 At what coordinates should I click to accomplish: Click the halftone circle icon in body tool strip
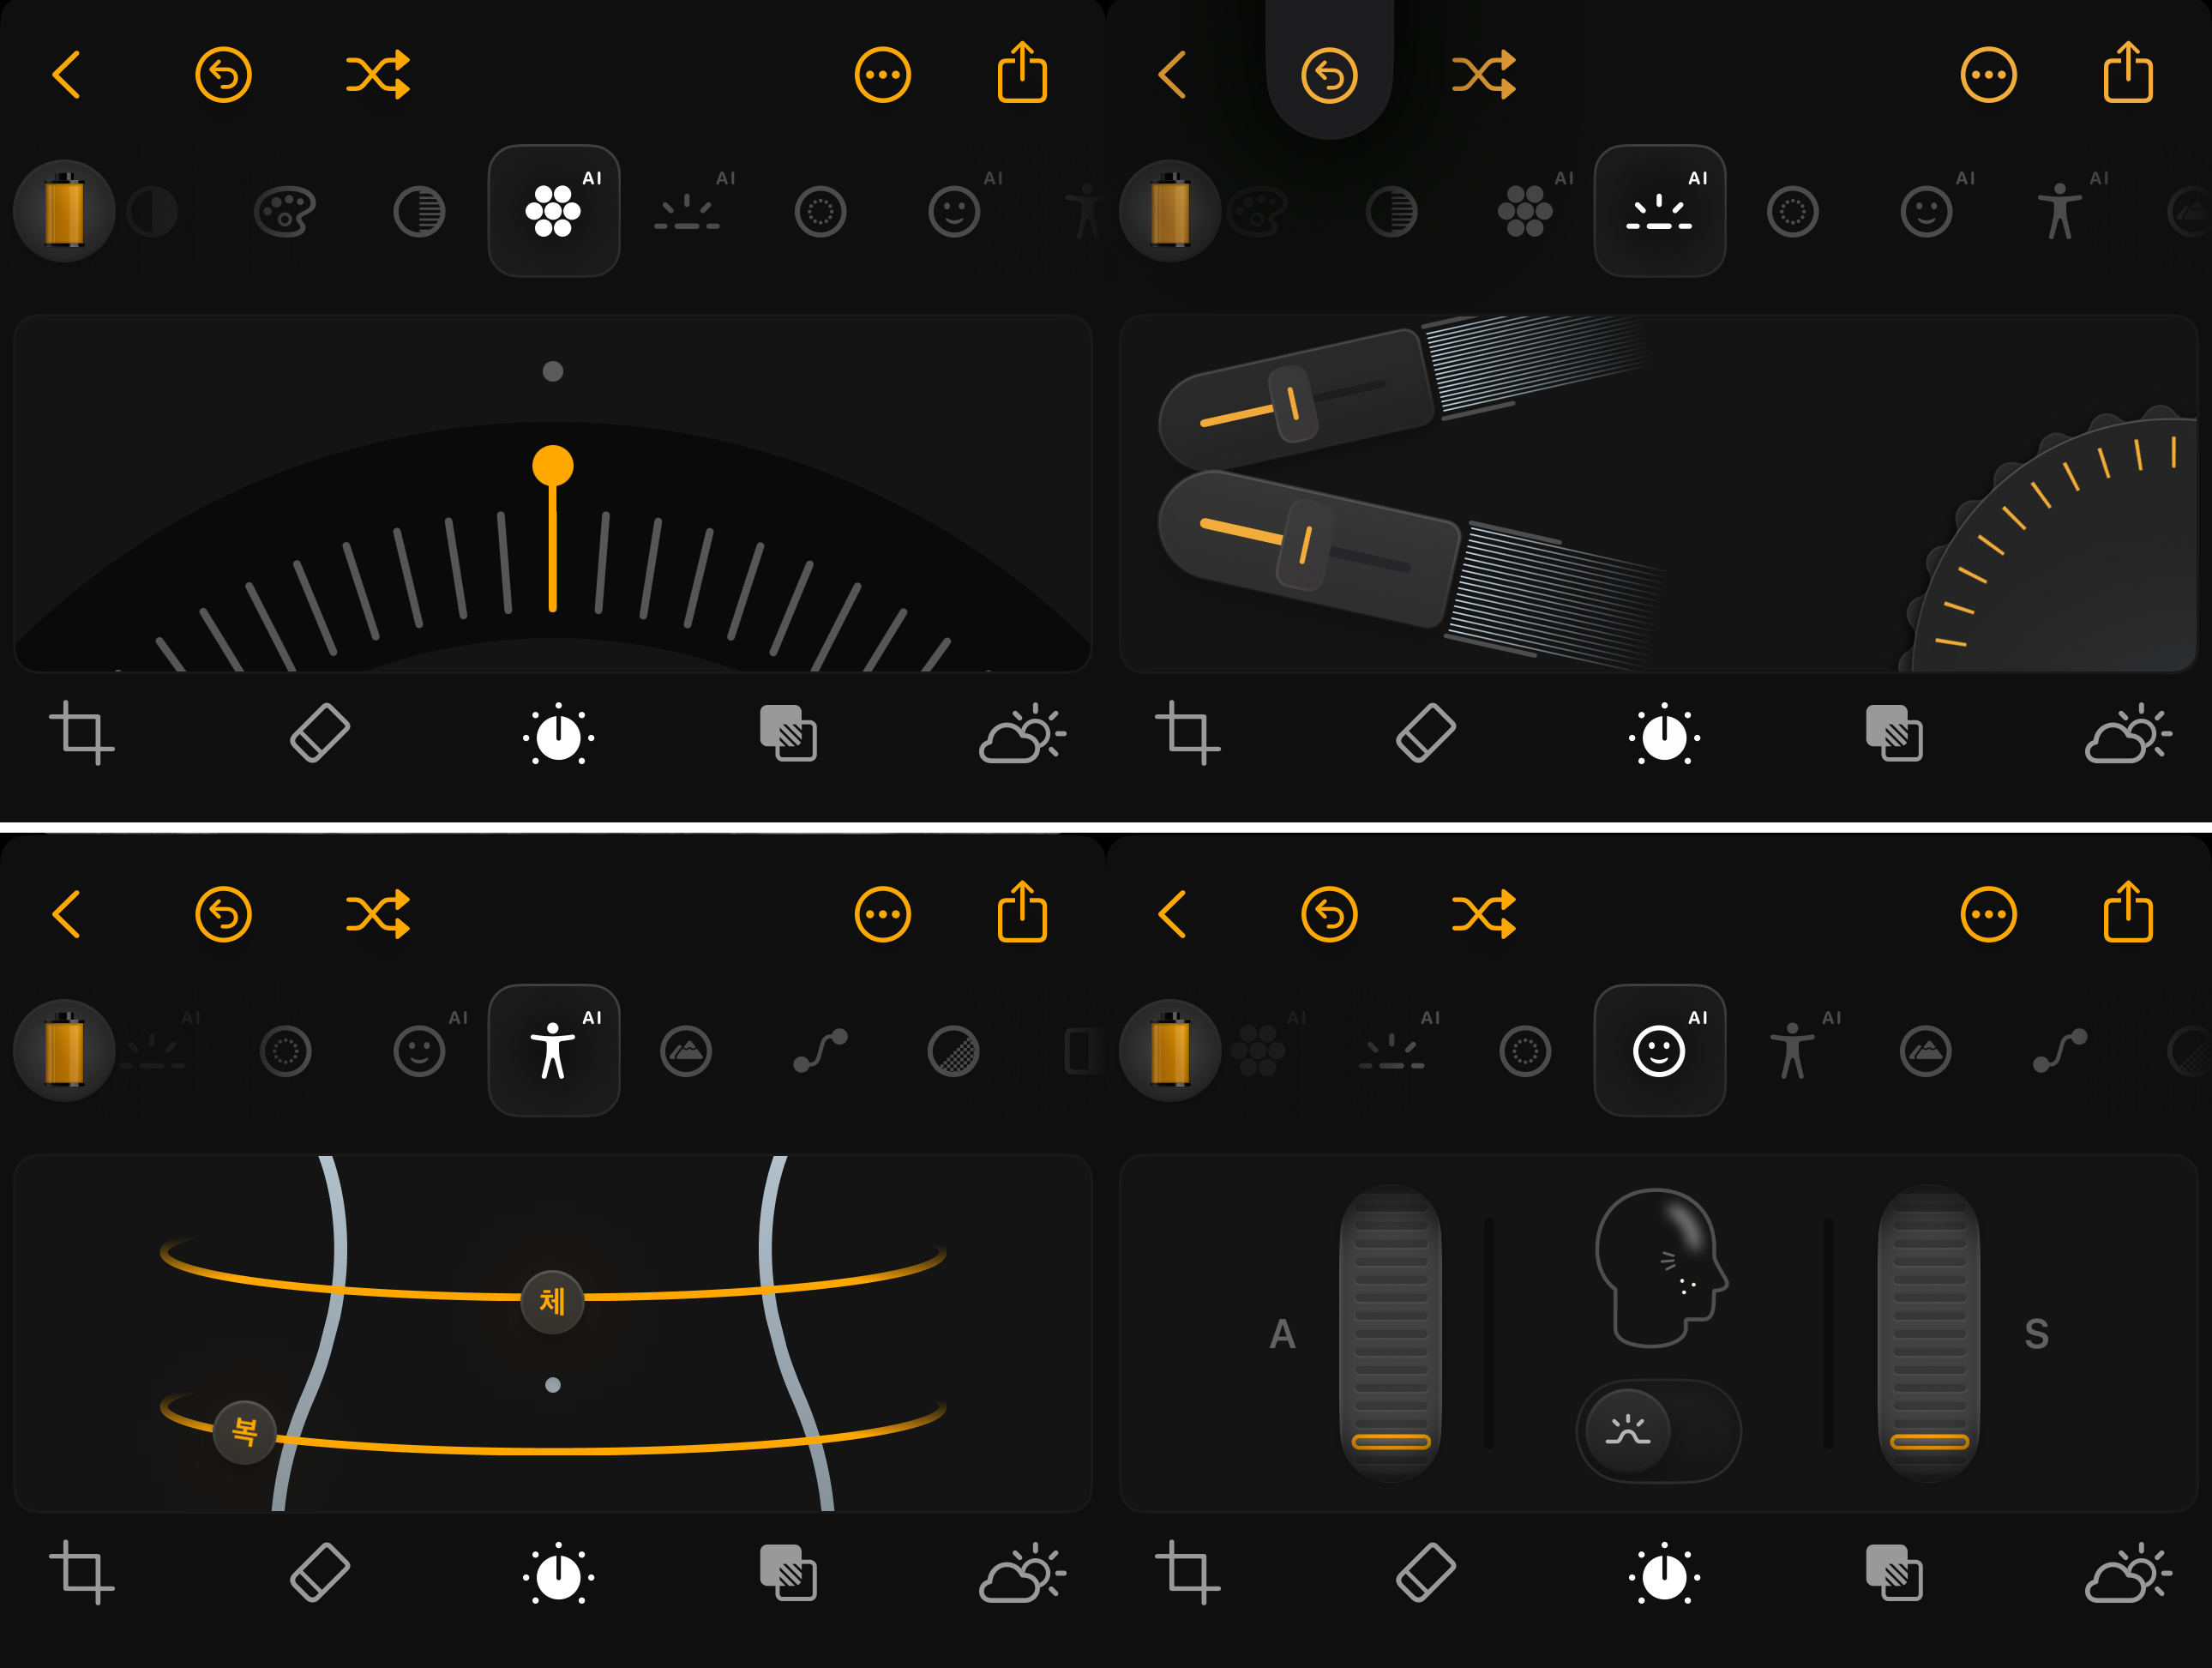[x=953, y=1051]
